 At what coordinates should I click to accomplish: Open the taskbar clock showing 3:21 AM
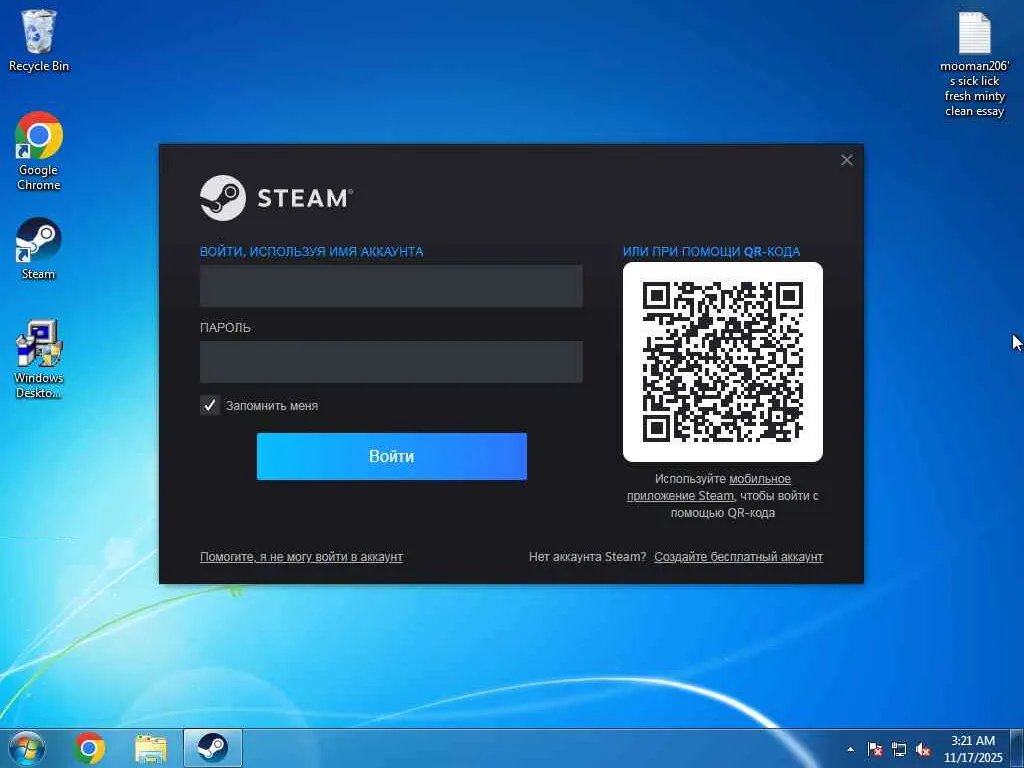[973, 749]
